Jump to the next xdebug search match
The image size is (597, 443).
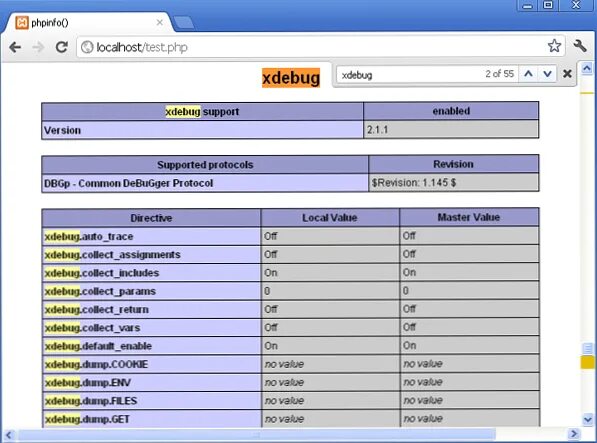coord(548,73)
